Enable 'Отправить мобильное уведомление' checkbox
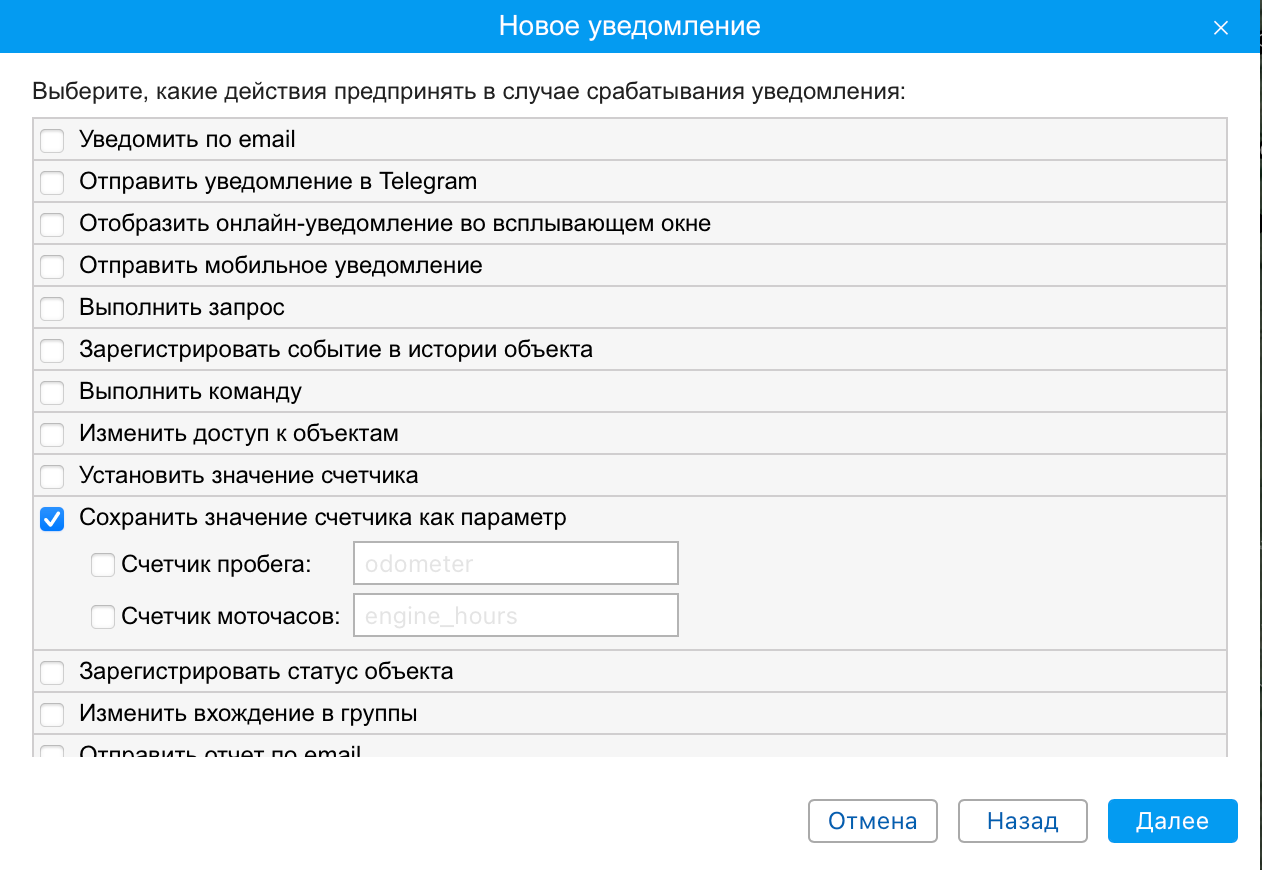The image size is (1262, 870). click(x=52, y=267)
